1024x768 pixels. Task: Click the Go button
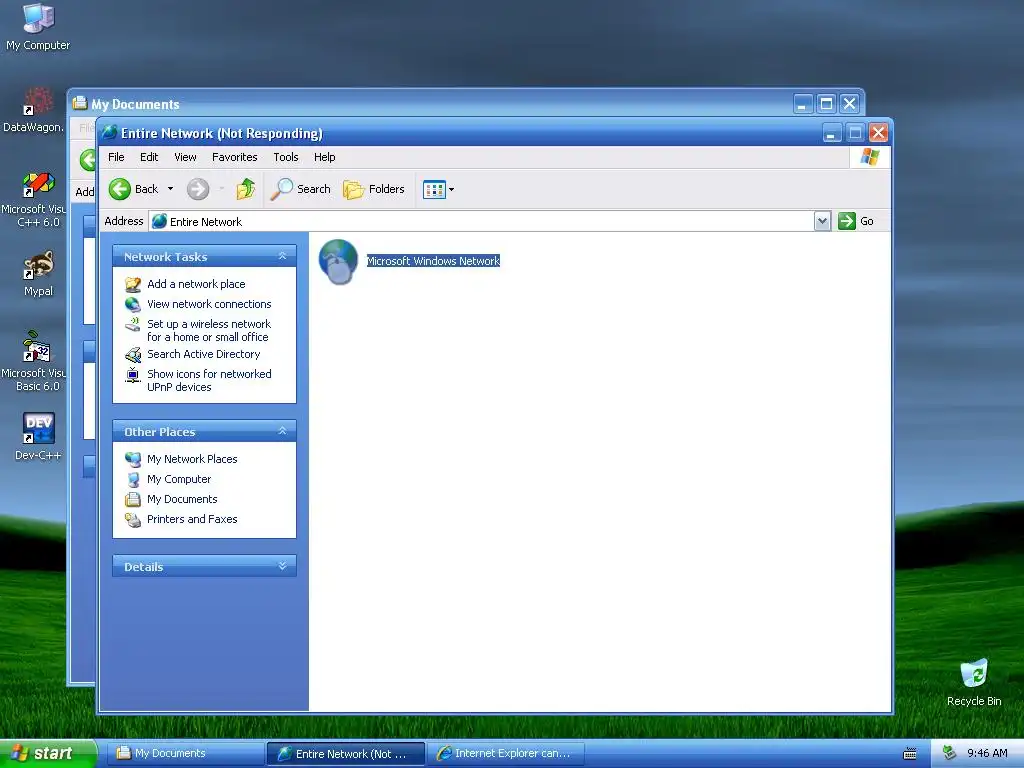[x=856, y=221]
